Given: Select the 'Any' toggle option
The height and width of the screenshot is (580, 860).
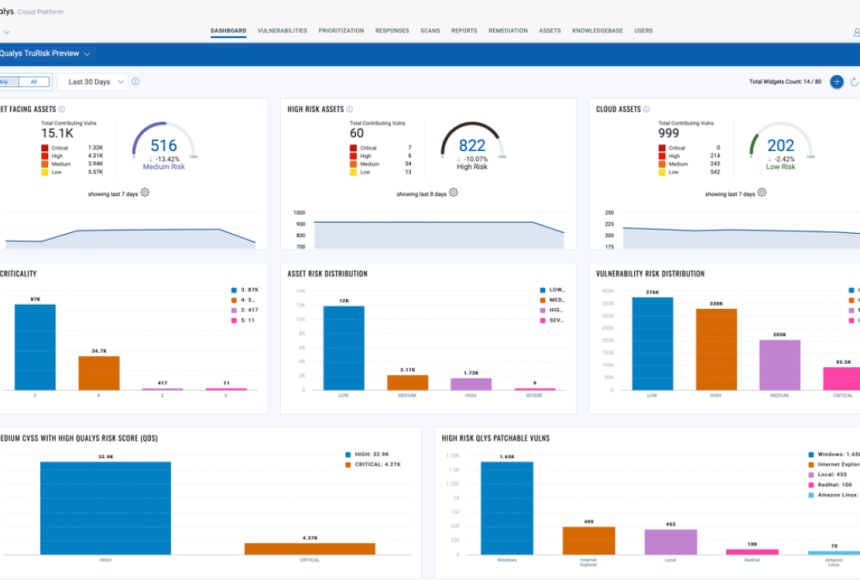Looking at the screenshot, I should click(6, 82).
